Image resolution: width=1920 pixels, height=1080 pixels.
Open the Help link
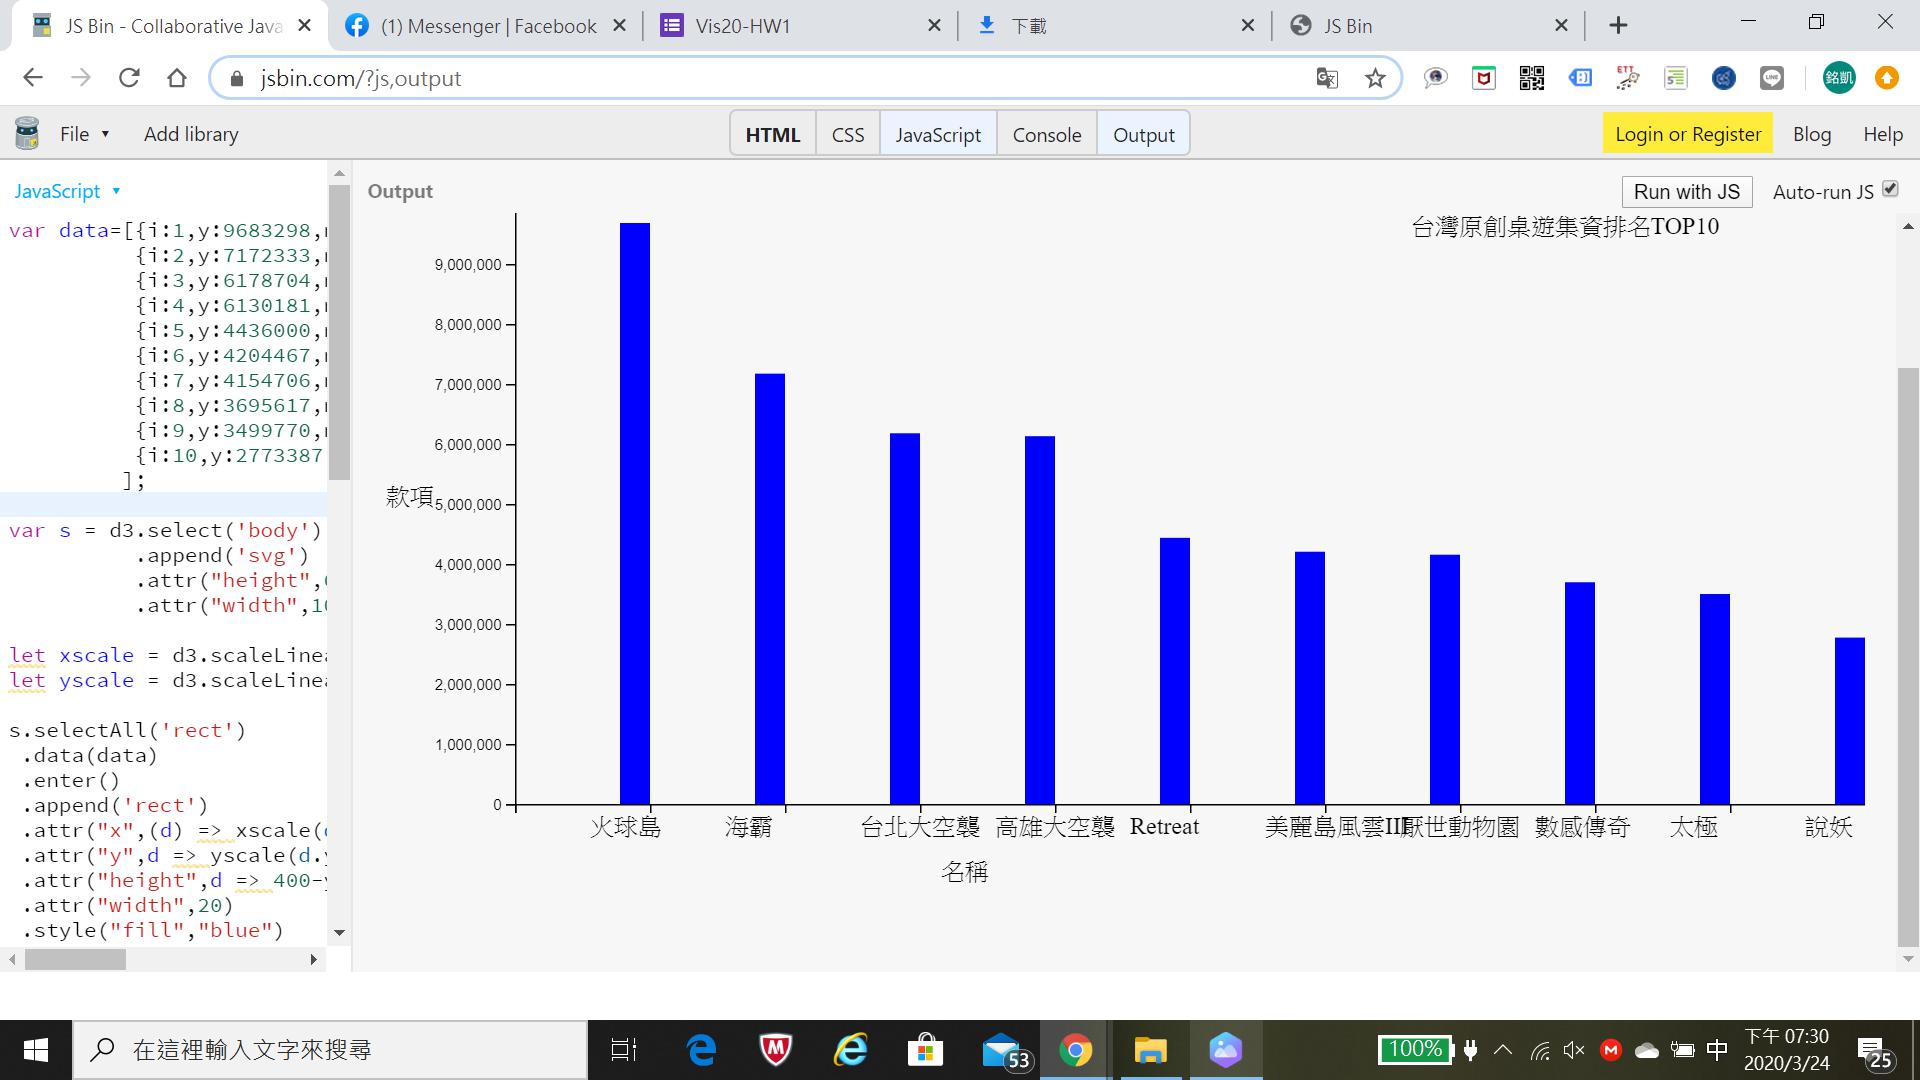[x=1883, y=134]
